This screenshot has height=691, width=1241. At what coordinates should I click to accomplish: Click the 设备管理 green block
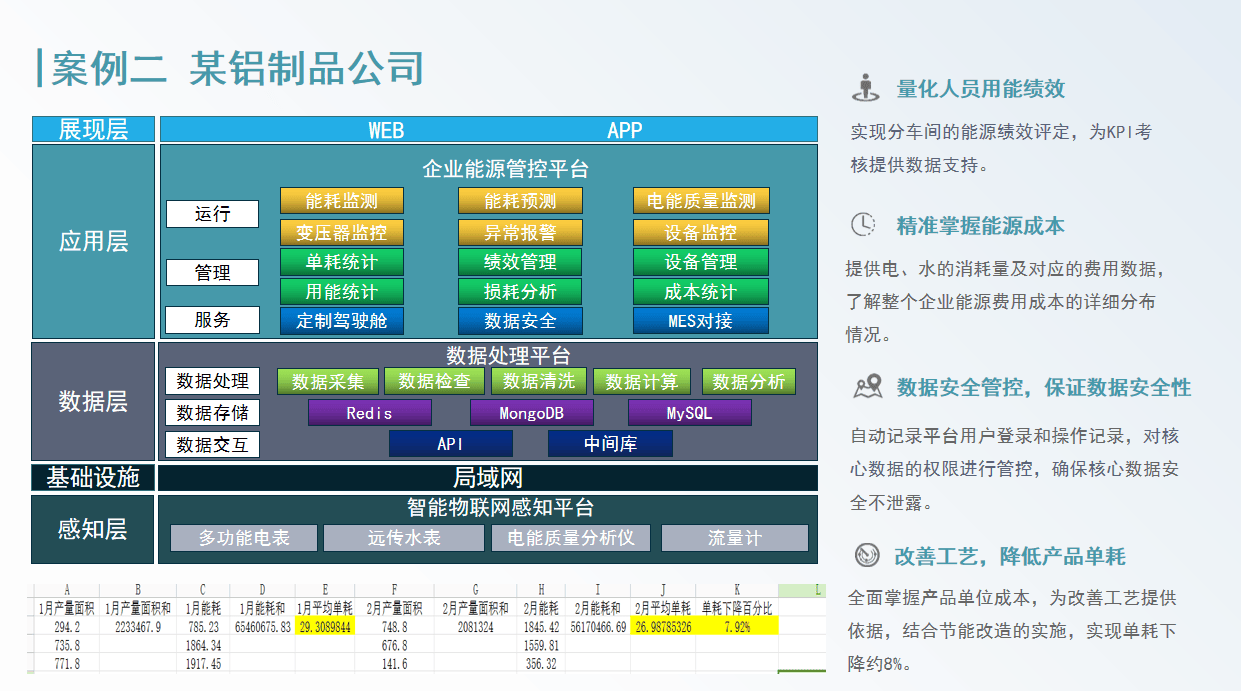(x=700, y=262)
